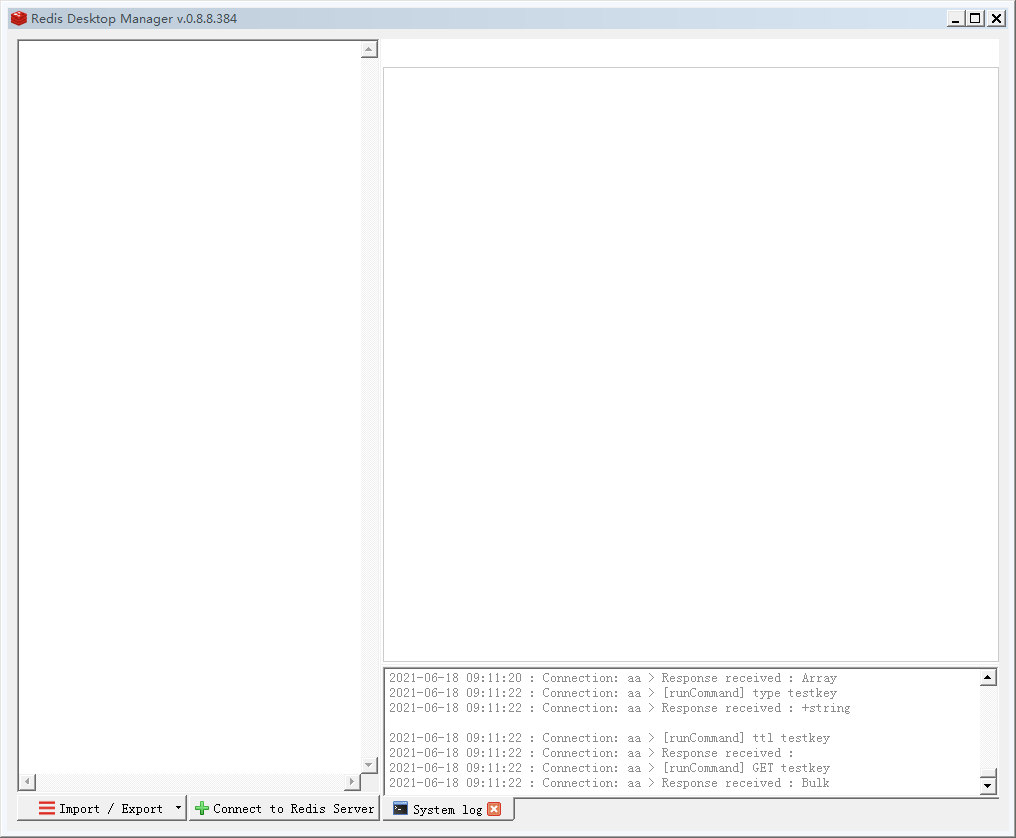
Task: Click the green plus connect icon
Action: pos(202,808)
